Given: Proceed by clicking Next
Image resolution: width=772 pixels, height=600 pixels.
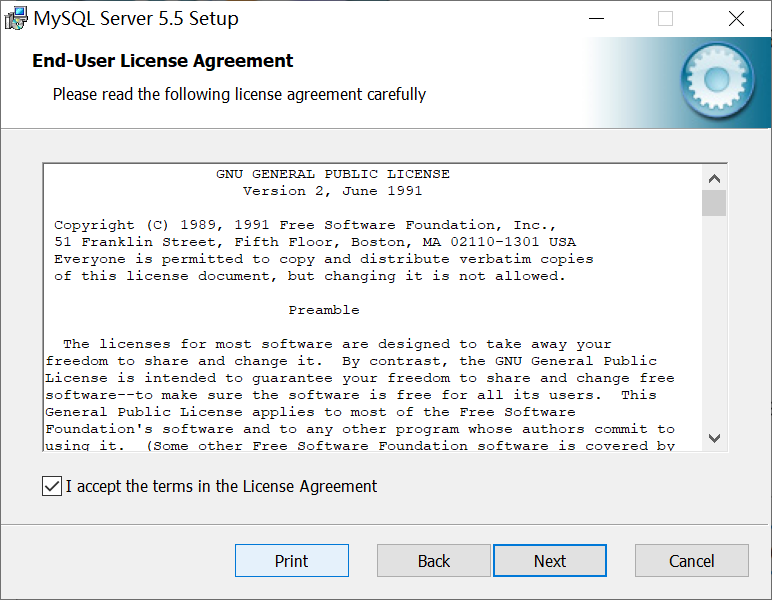Looking at the screenshot, I should coord(550,561).
